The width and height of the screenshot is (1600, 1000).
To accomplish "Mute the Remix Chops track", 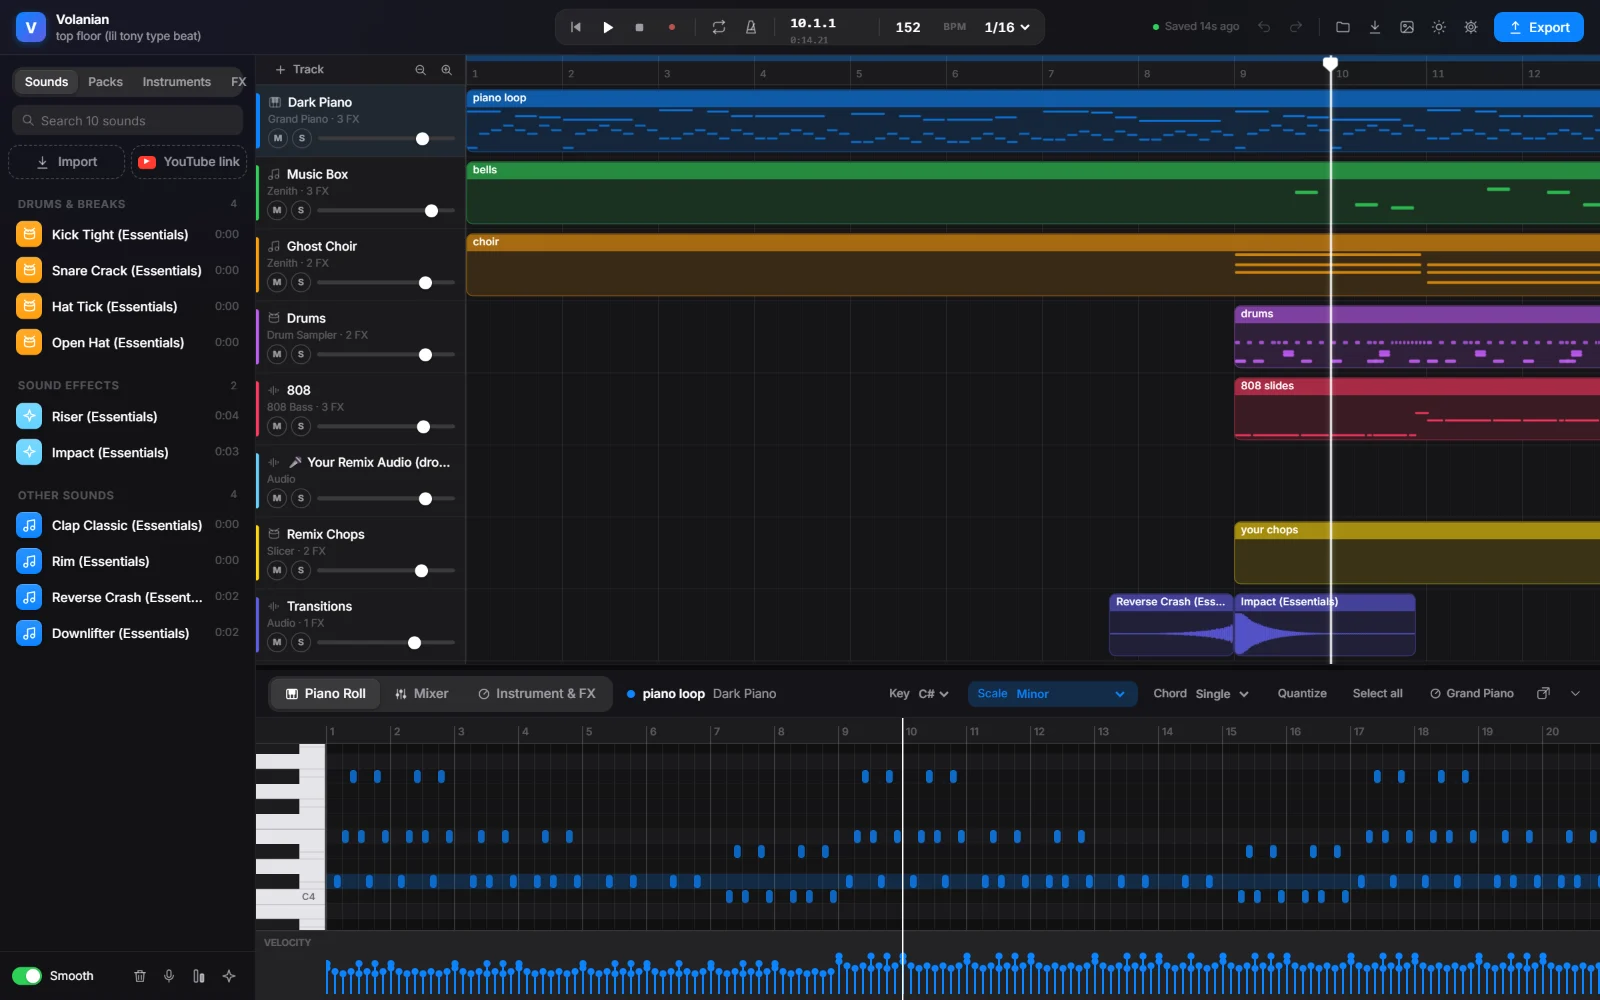I will (277, 570).
